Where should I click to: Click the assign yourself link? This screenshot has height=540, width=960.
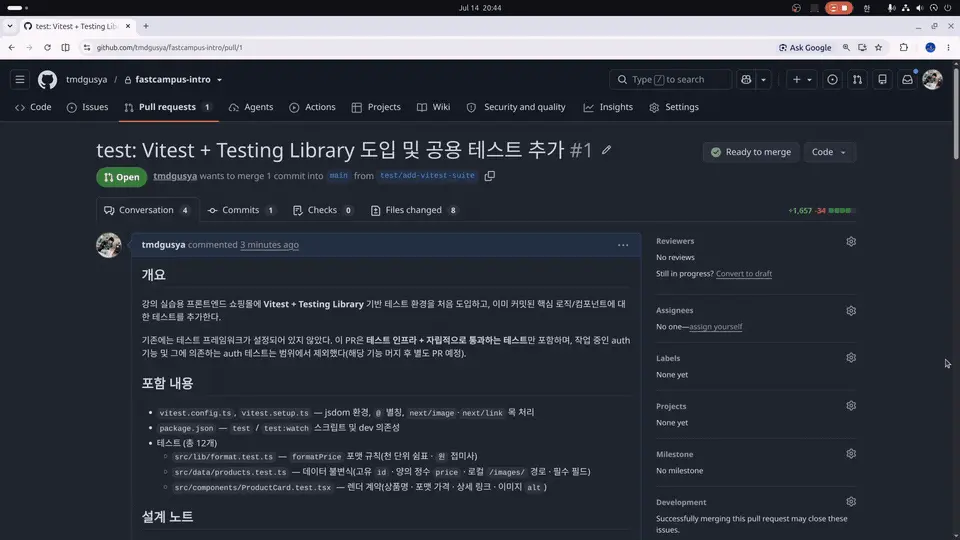tap(716, 327)
